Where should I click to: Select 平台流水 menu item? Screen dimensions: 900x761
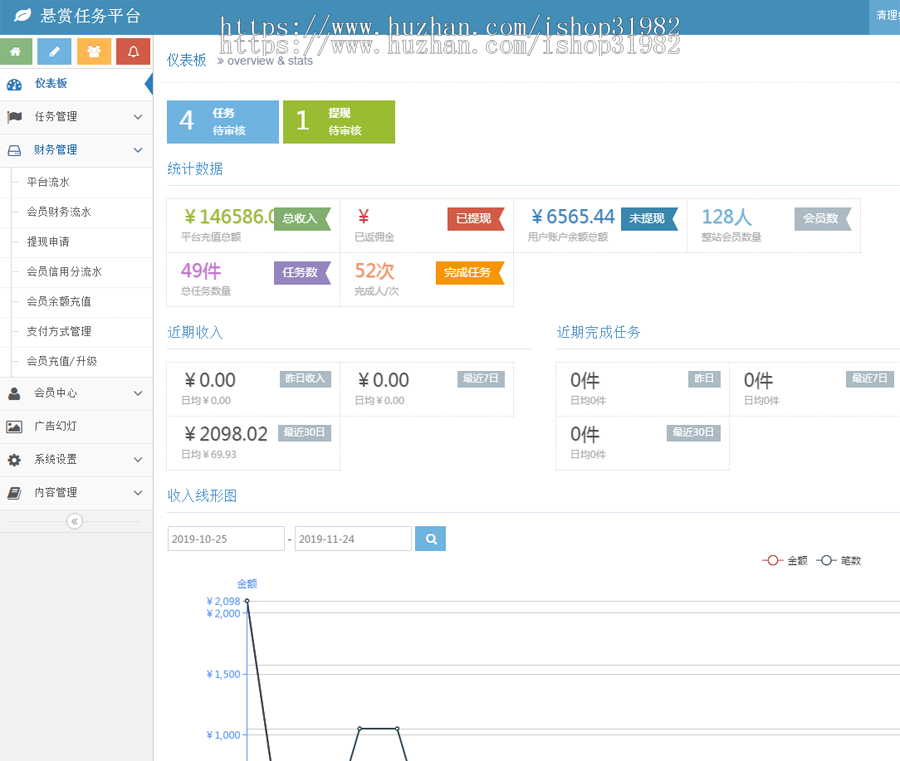pos(48,183)
